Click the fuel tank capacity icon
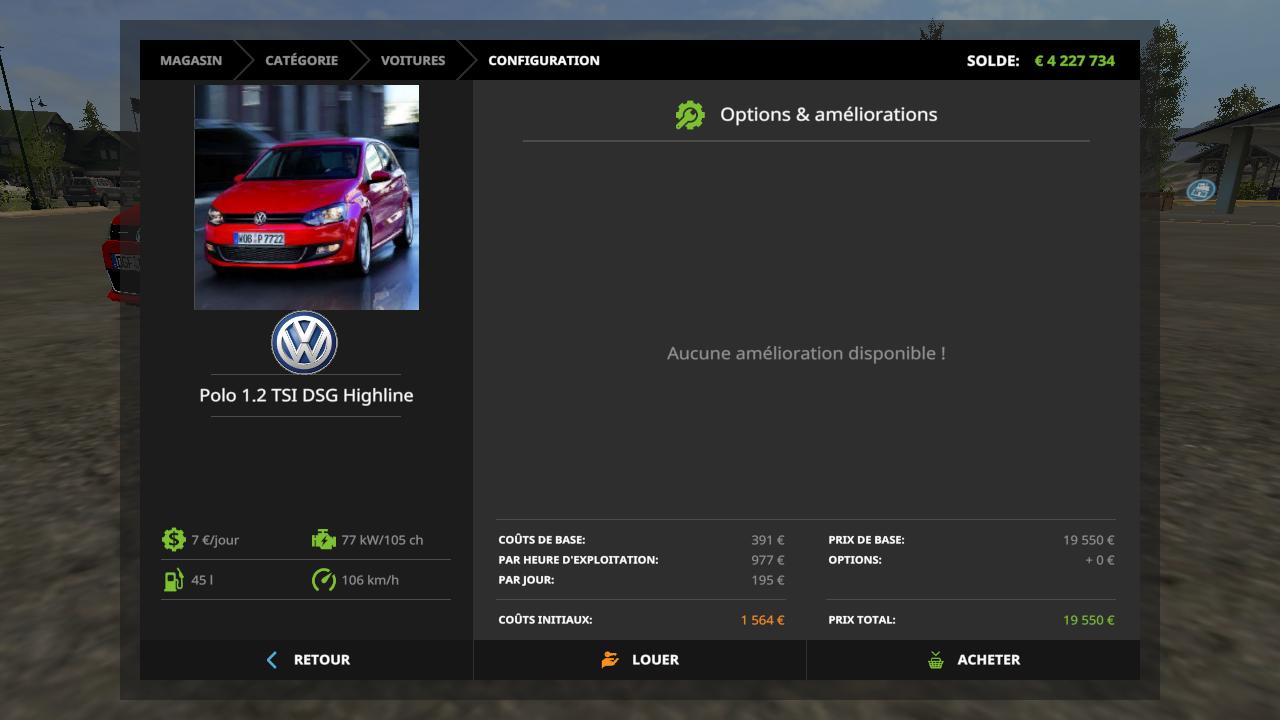 pos(173,580)
